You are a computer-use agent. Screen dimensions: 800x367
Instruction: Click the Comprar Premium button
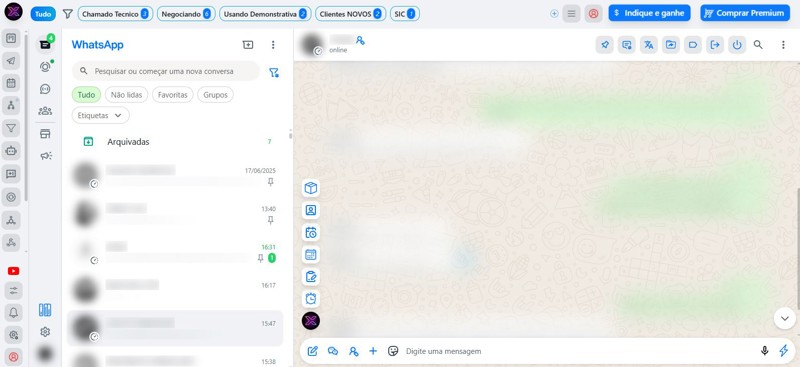pyautogui.click(x=745, y=13)
